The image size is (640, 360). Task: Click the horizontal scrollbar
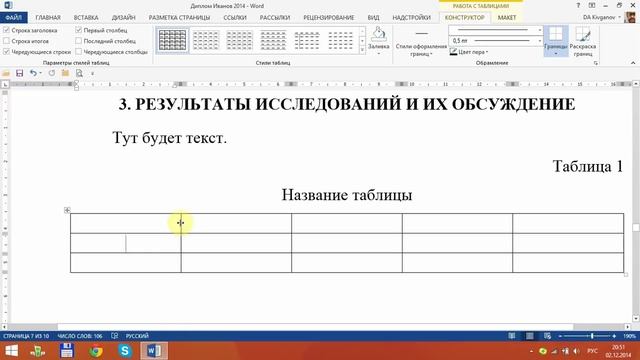coord(316,327)
